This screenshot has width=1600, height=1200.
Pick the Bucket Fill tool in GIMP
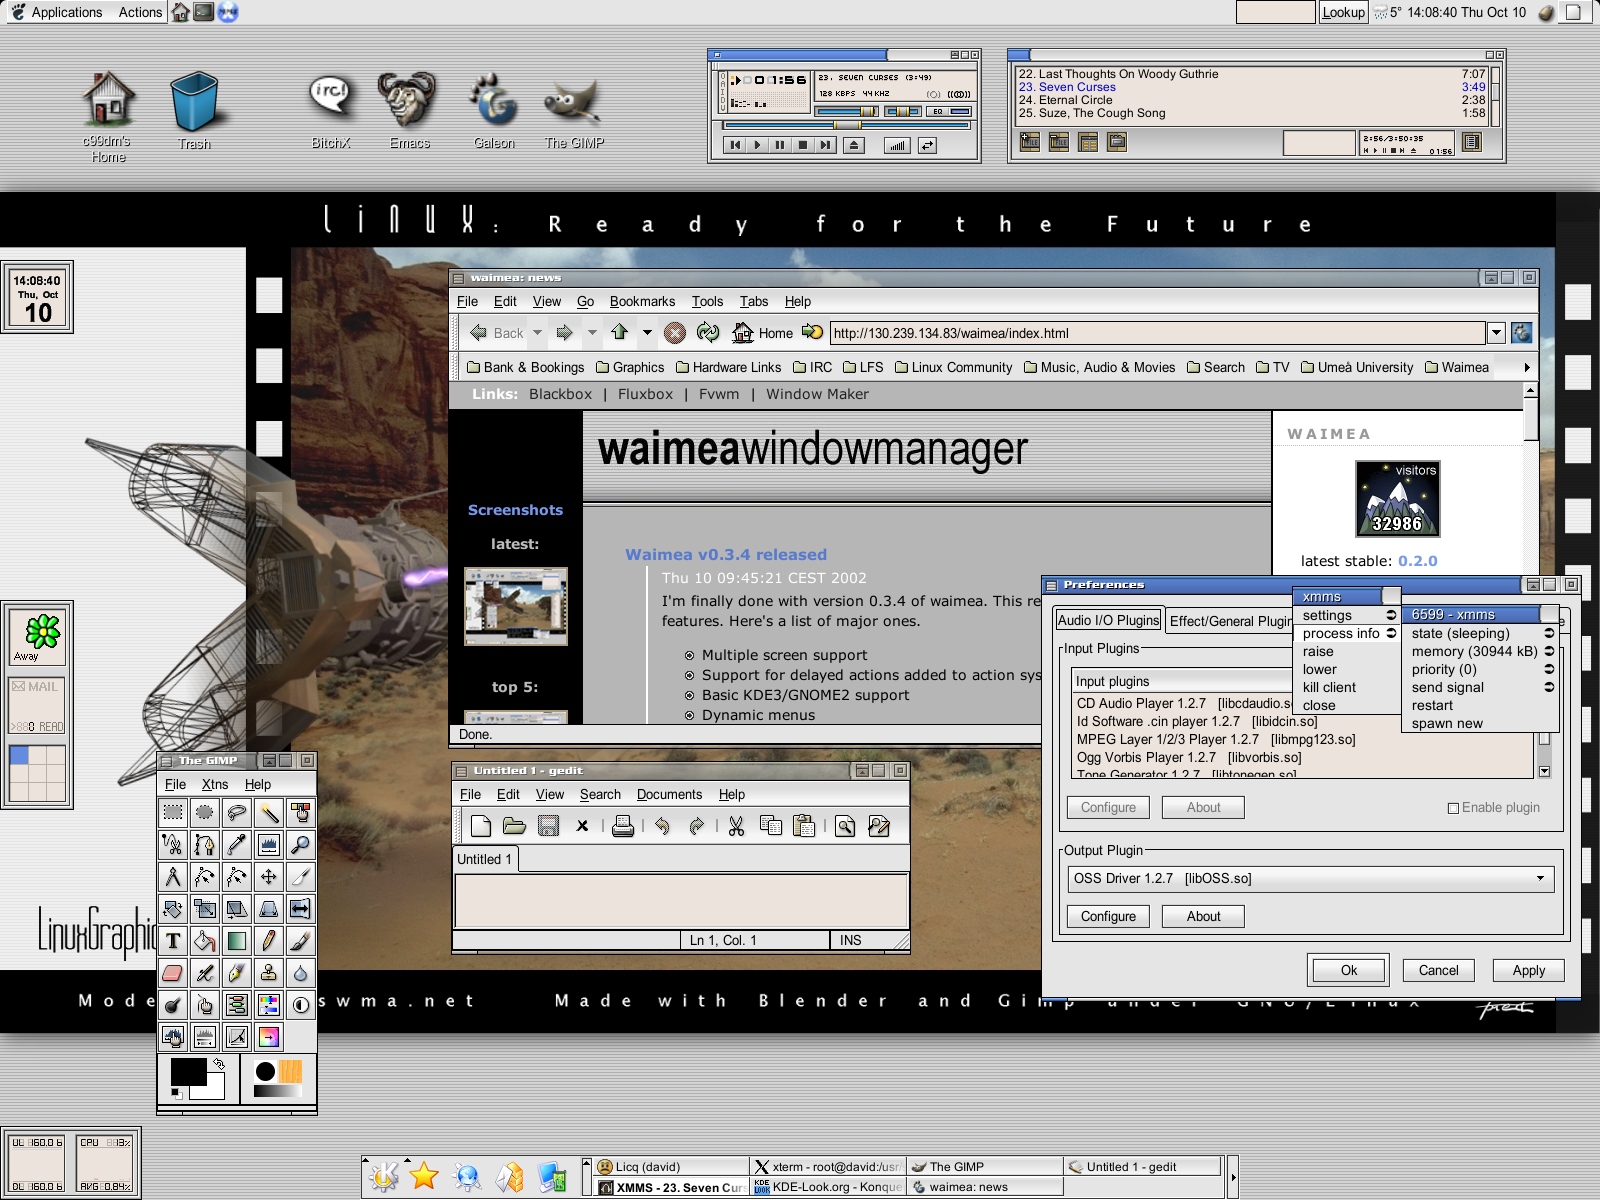click(x=205, y=941)
